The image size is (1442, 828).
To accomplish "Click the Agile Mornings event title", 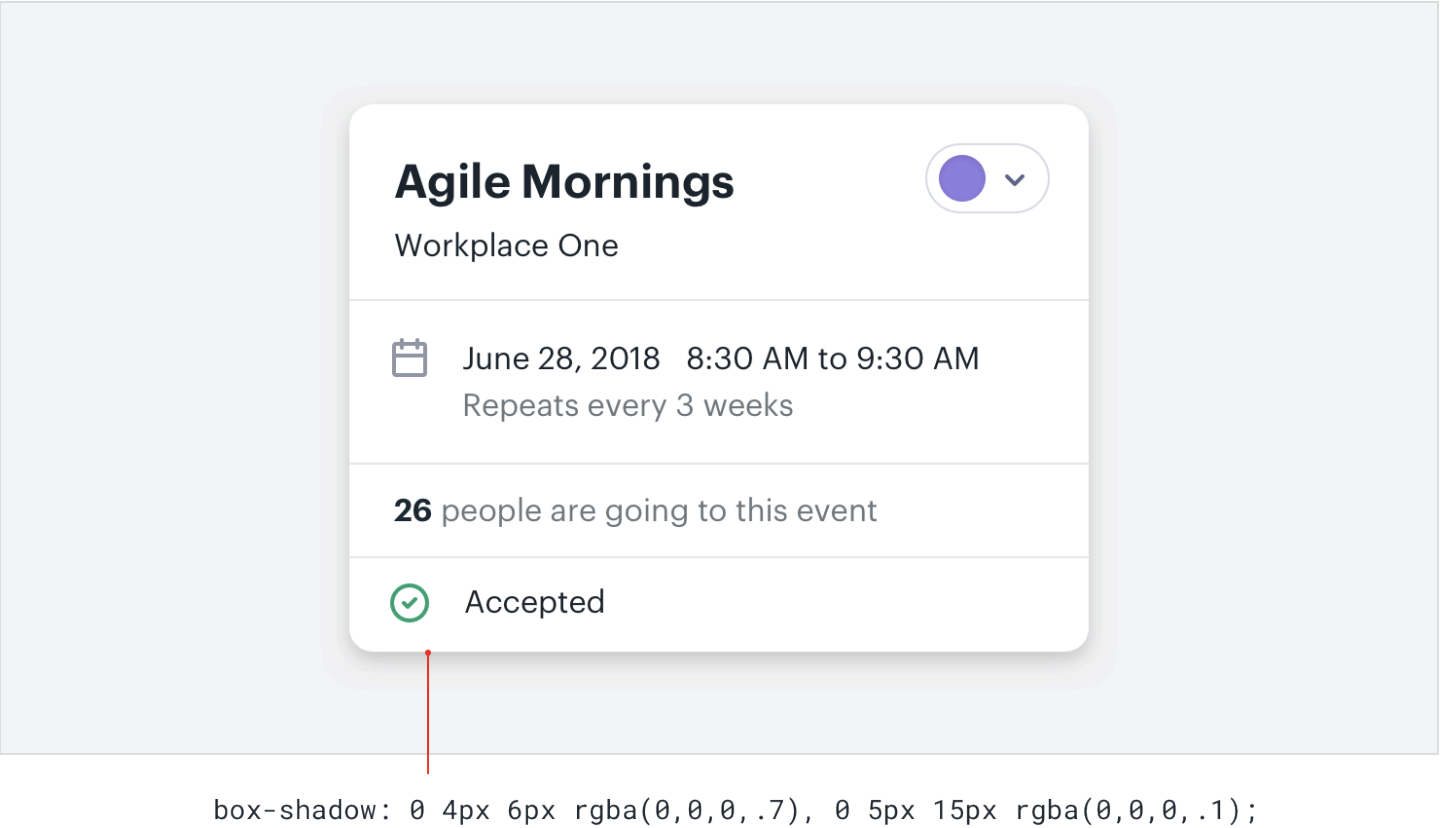I will pos(564,182).
